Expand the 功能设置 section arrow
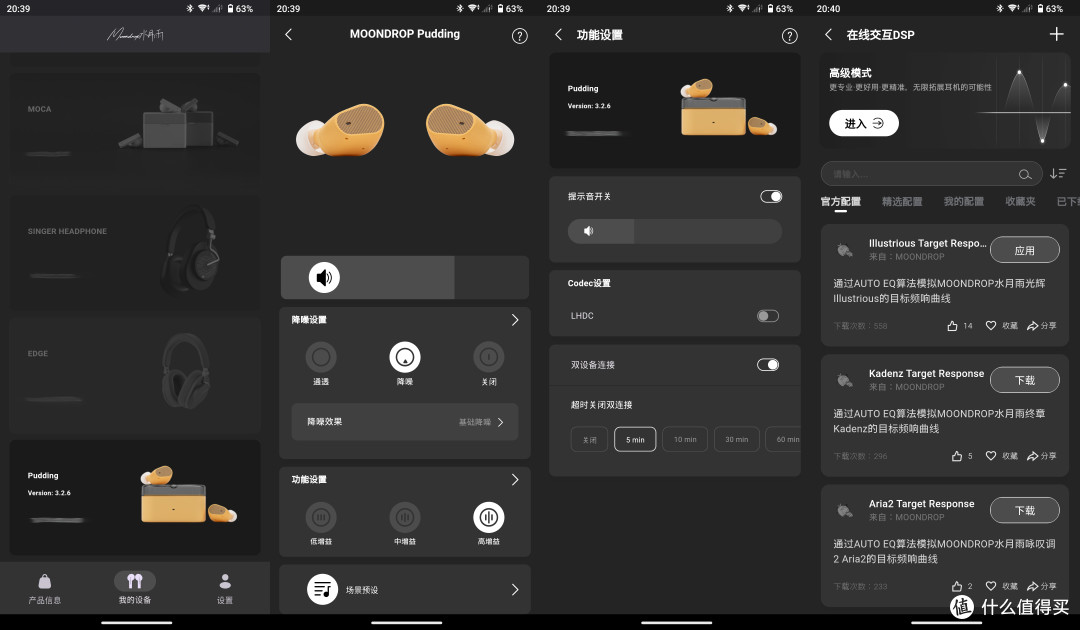Screen dimensions: 1080x630 [515, 479]
